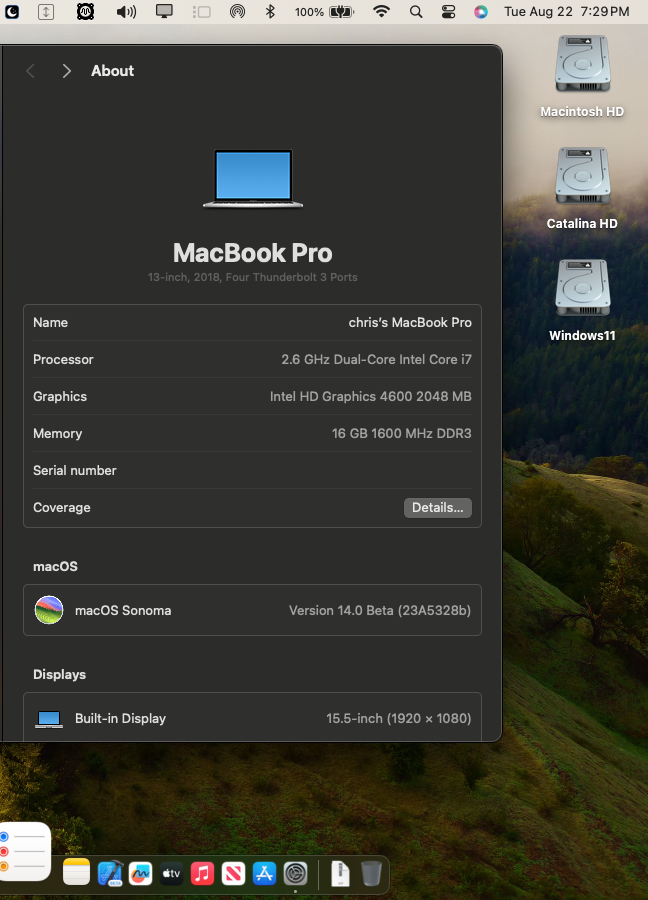The width and height of the screenshot is (648, 900).
Task: Open the waveform chip menu bar icon
Action: tap(86, 11)
